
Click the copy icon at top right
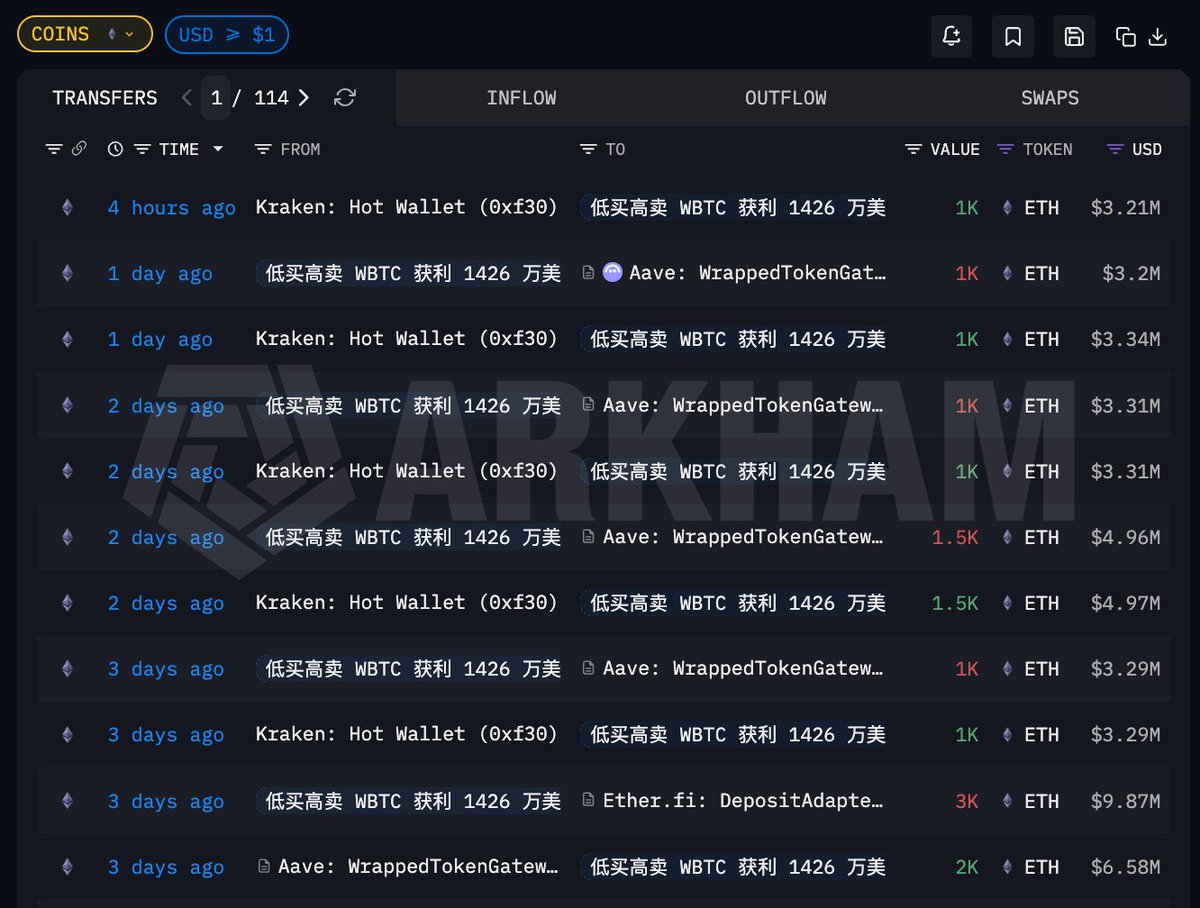1126,37
